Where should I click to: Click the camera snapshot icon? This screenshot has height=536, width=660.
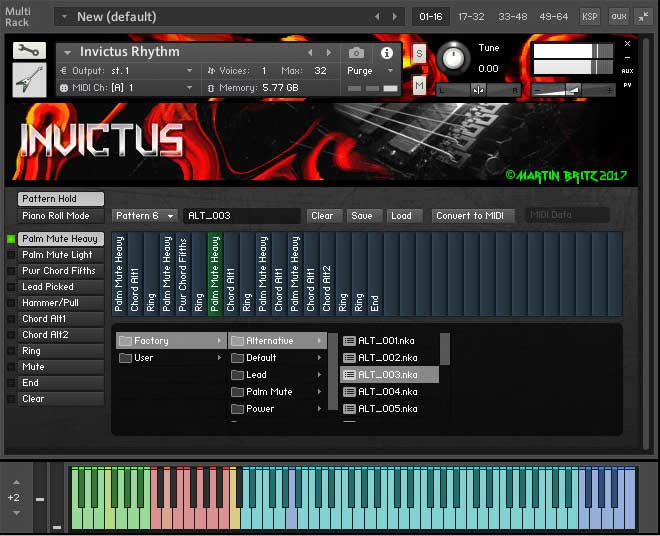click(x=356, y=52)
